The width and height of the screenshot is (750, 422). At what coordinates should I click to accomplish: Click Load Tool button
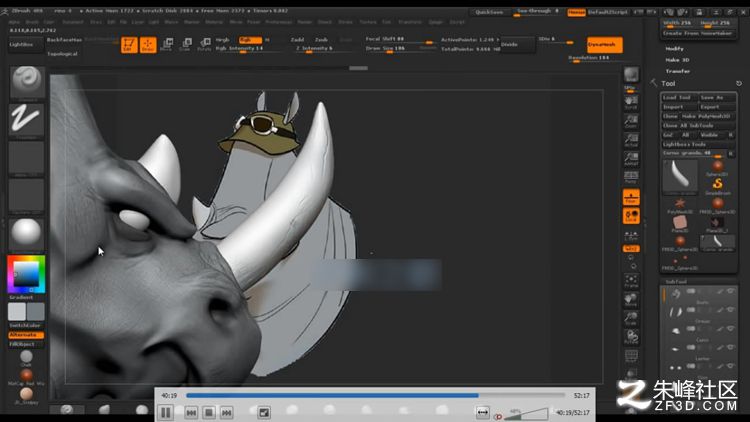(678, 98)
